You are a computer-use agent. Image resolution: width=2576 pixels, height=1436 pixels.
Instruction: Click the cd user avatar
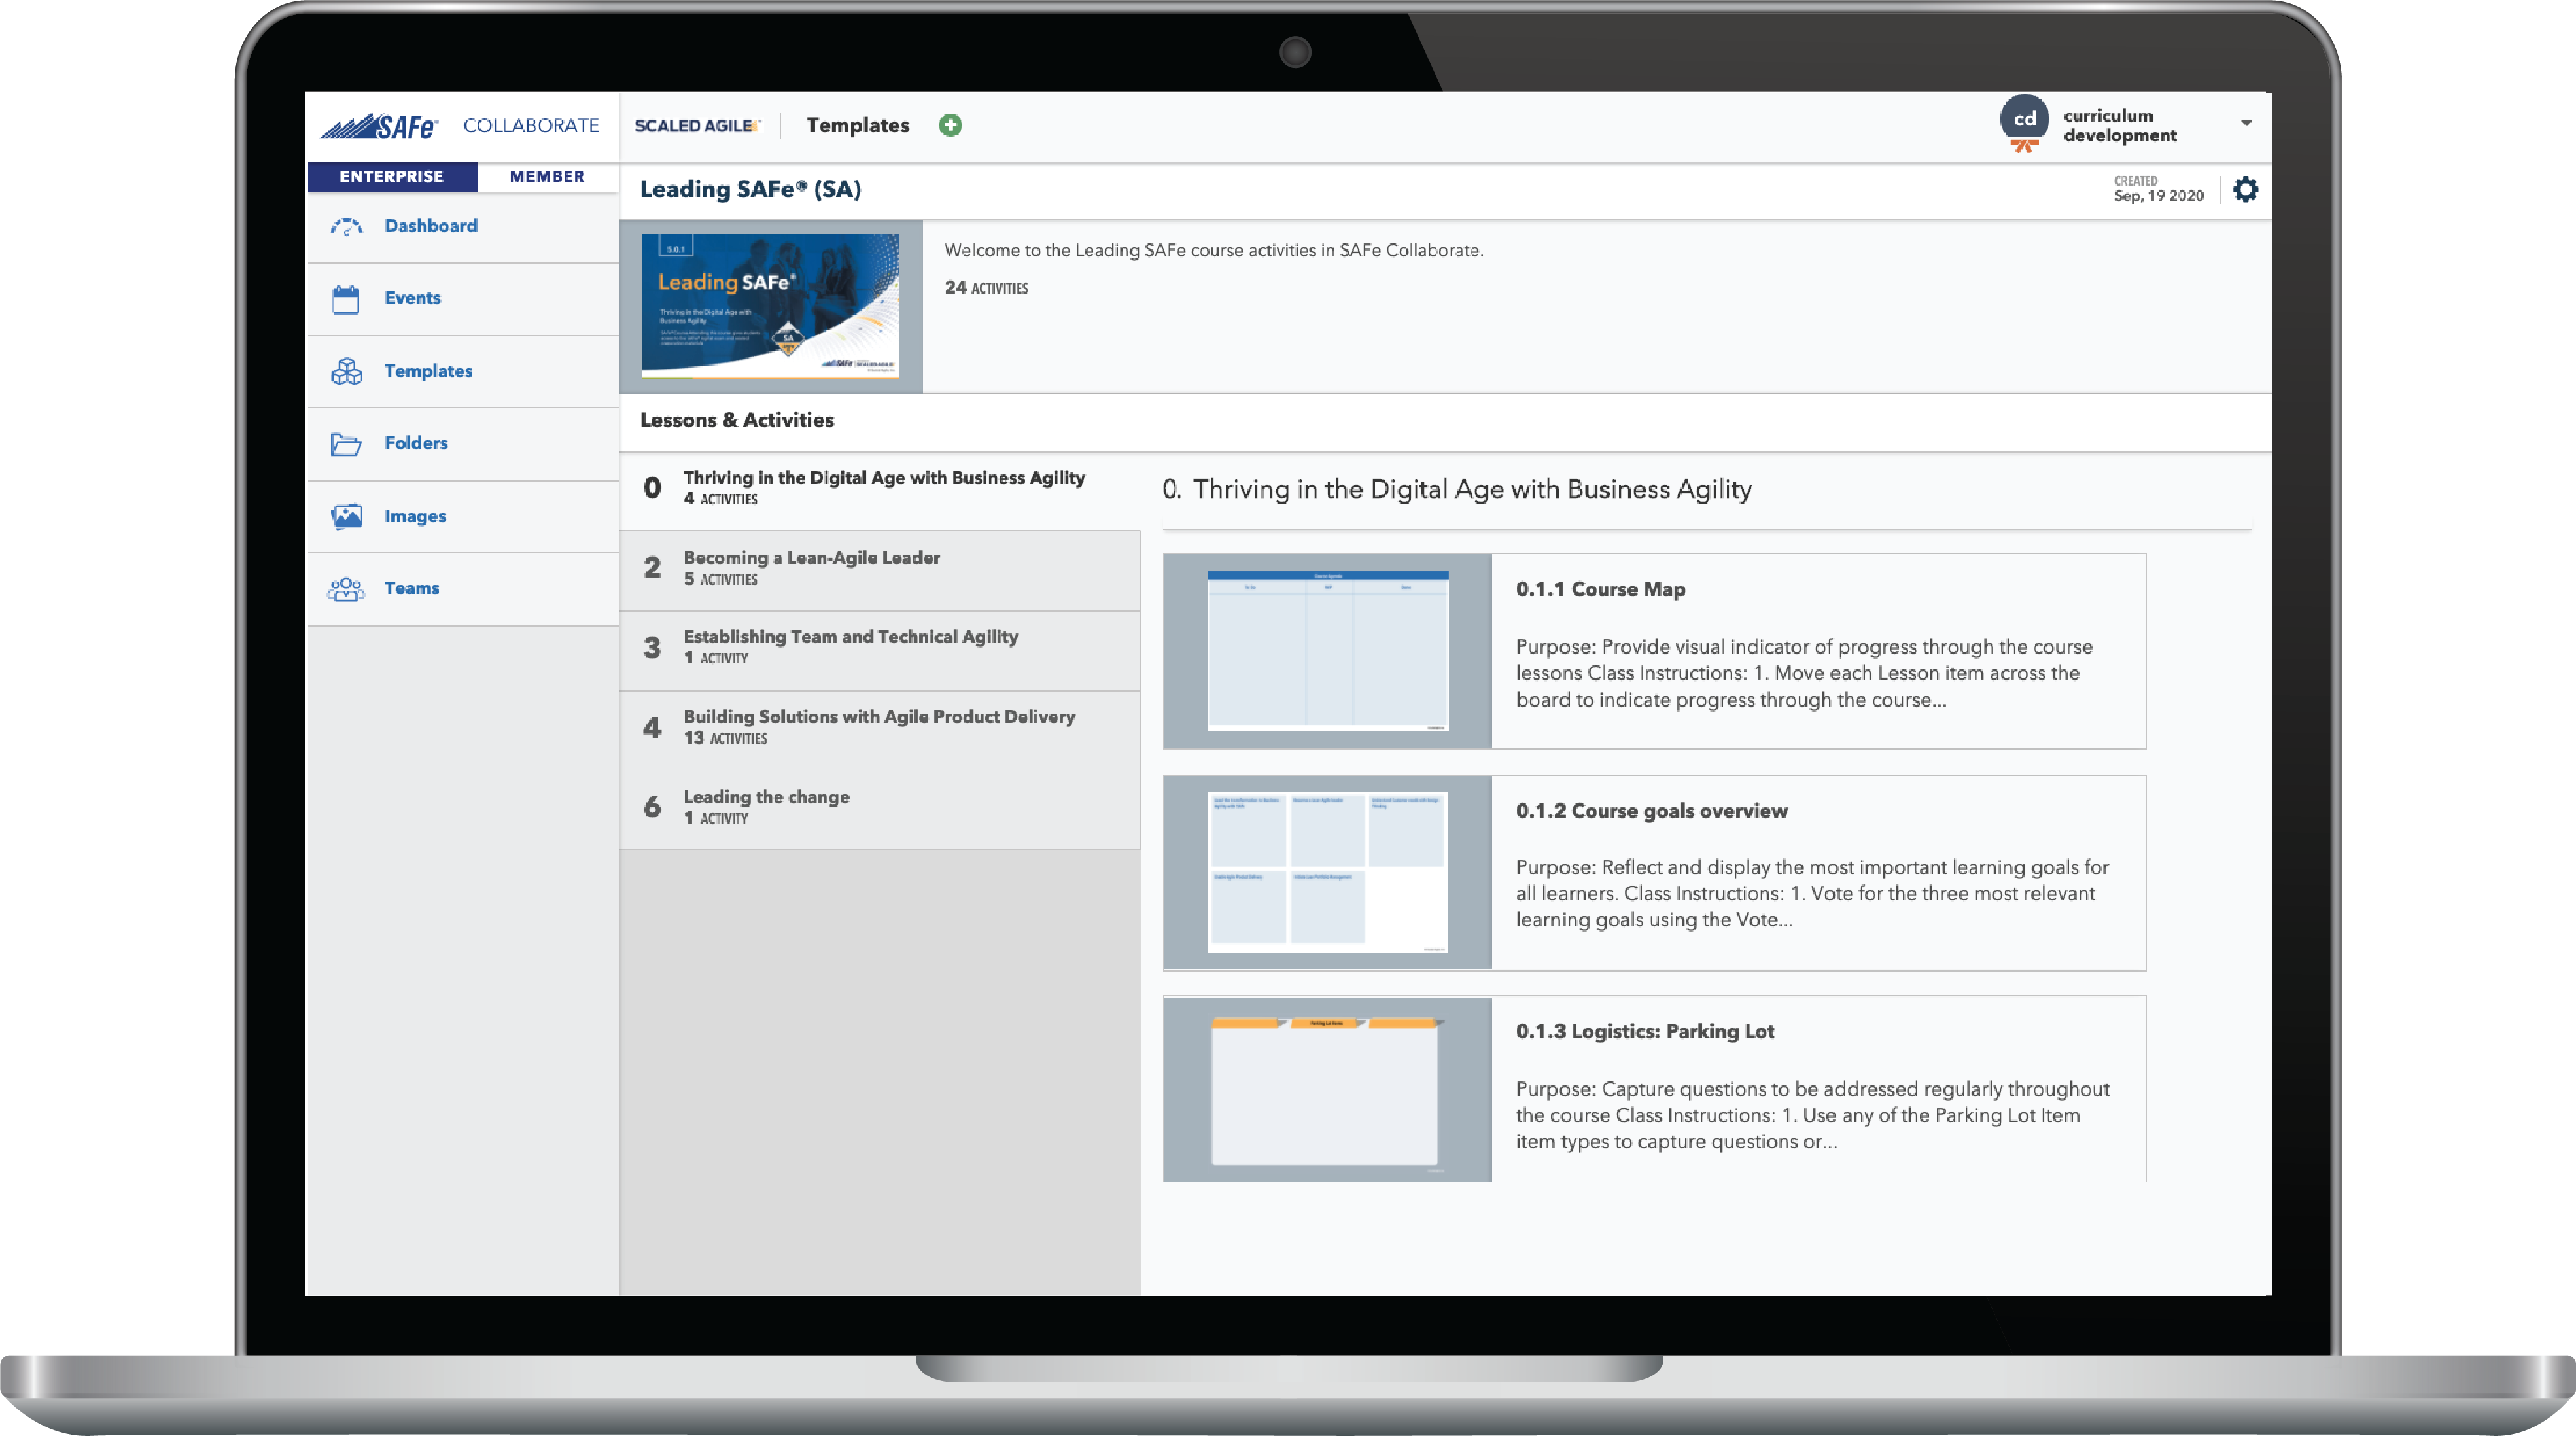[x=2024, y=120]
